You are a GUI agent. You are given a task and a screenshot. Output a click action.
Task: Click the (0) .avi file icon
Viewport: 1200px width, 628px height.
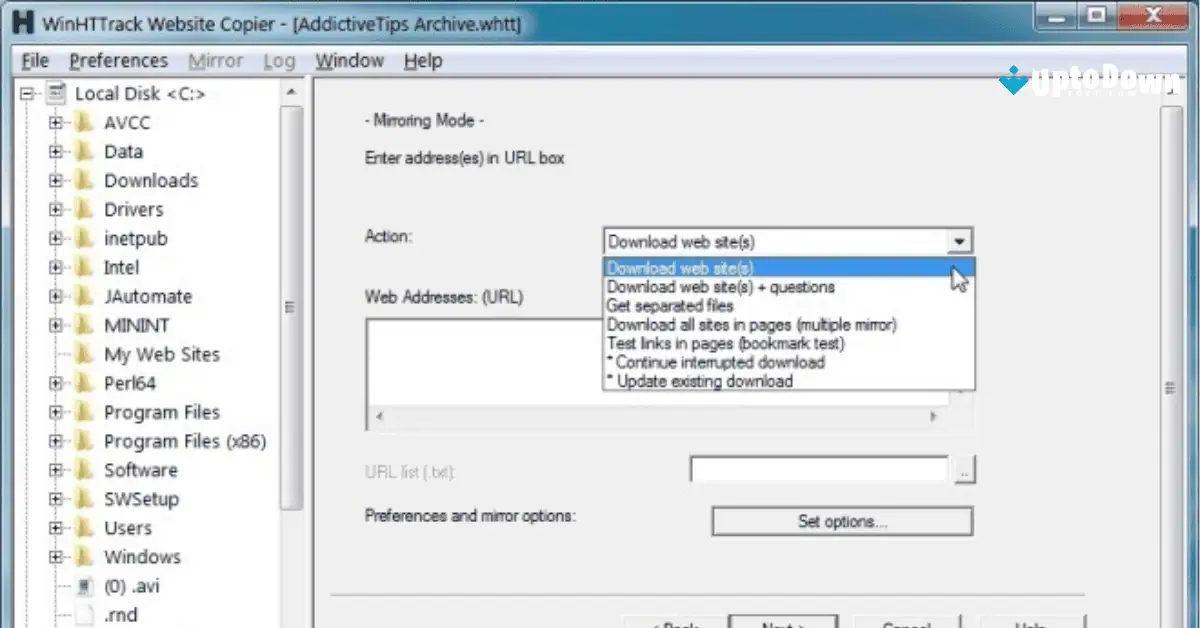(x=84, y=586)
